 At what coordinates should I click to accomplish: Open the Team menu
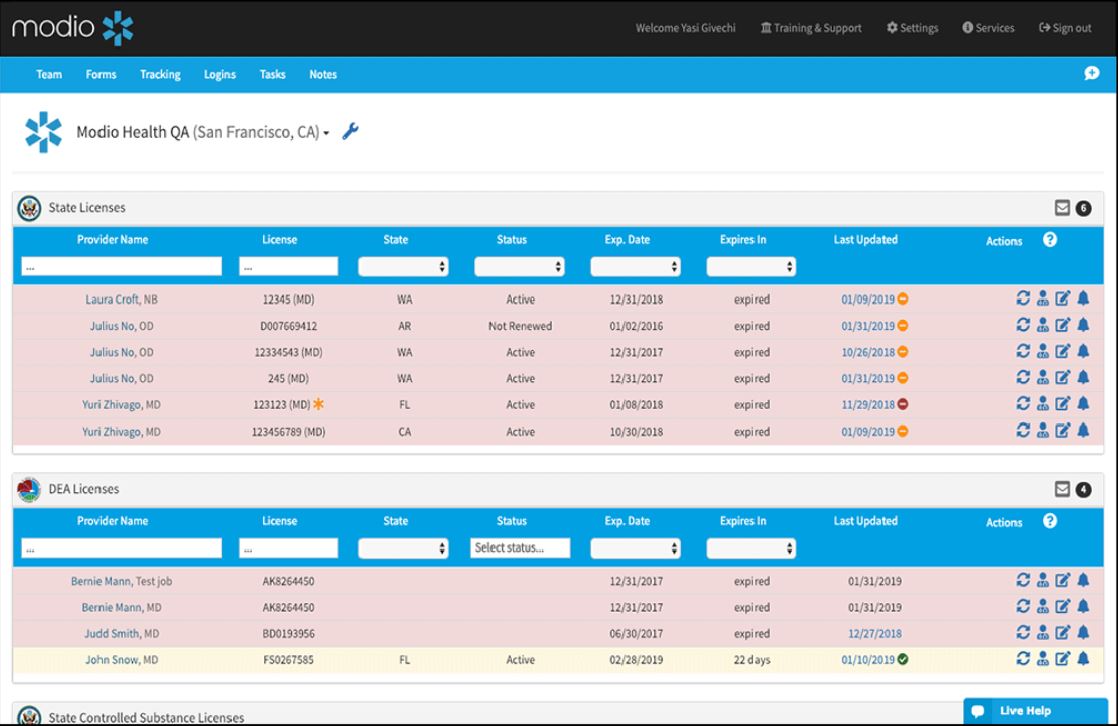click(x=49, y=74)
